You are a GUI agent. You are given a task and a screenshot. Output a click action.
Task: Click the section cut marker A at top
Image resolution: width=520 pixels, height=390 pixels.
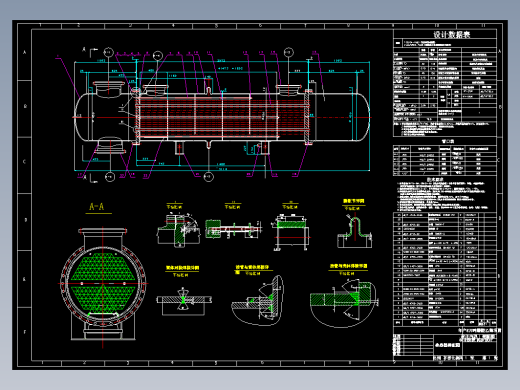coord(84,49)
